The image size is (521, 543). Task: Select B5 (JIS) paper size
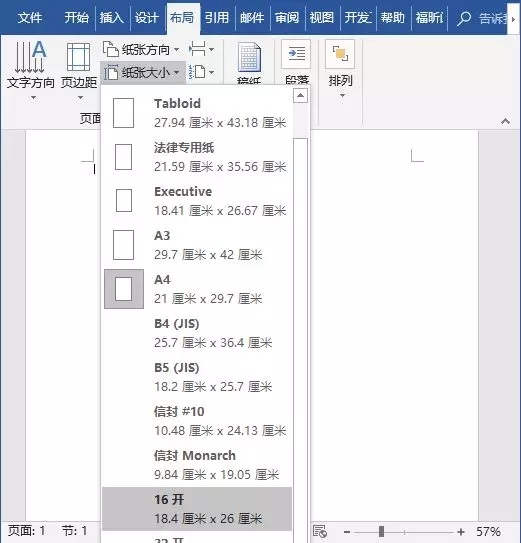pos(197,377)
